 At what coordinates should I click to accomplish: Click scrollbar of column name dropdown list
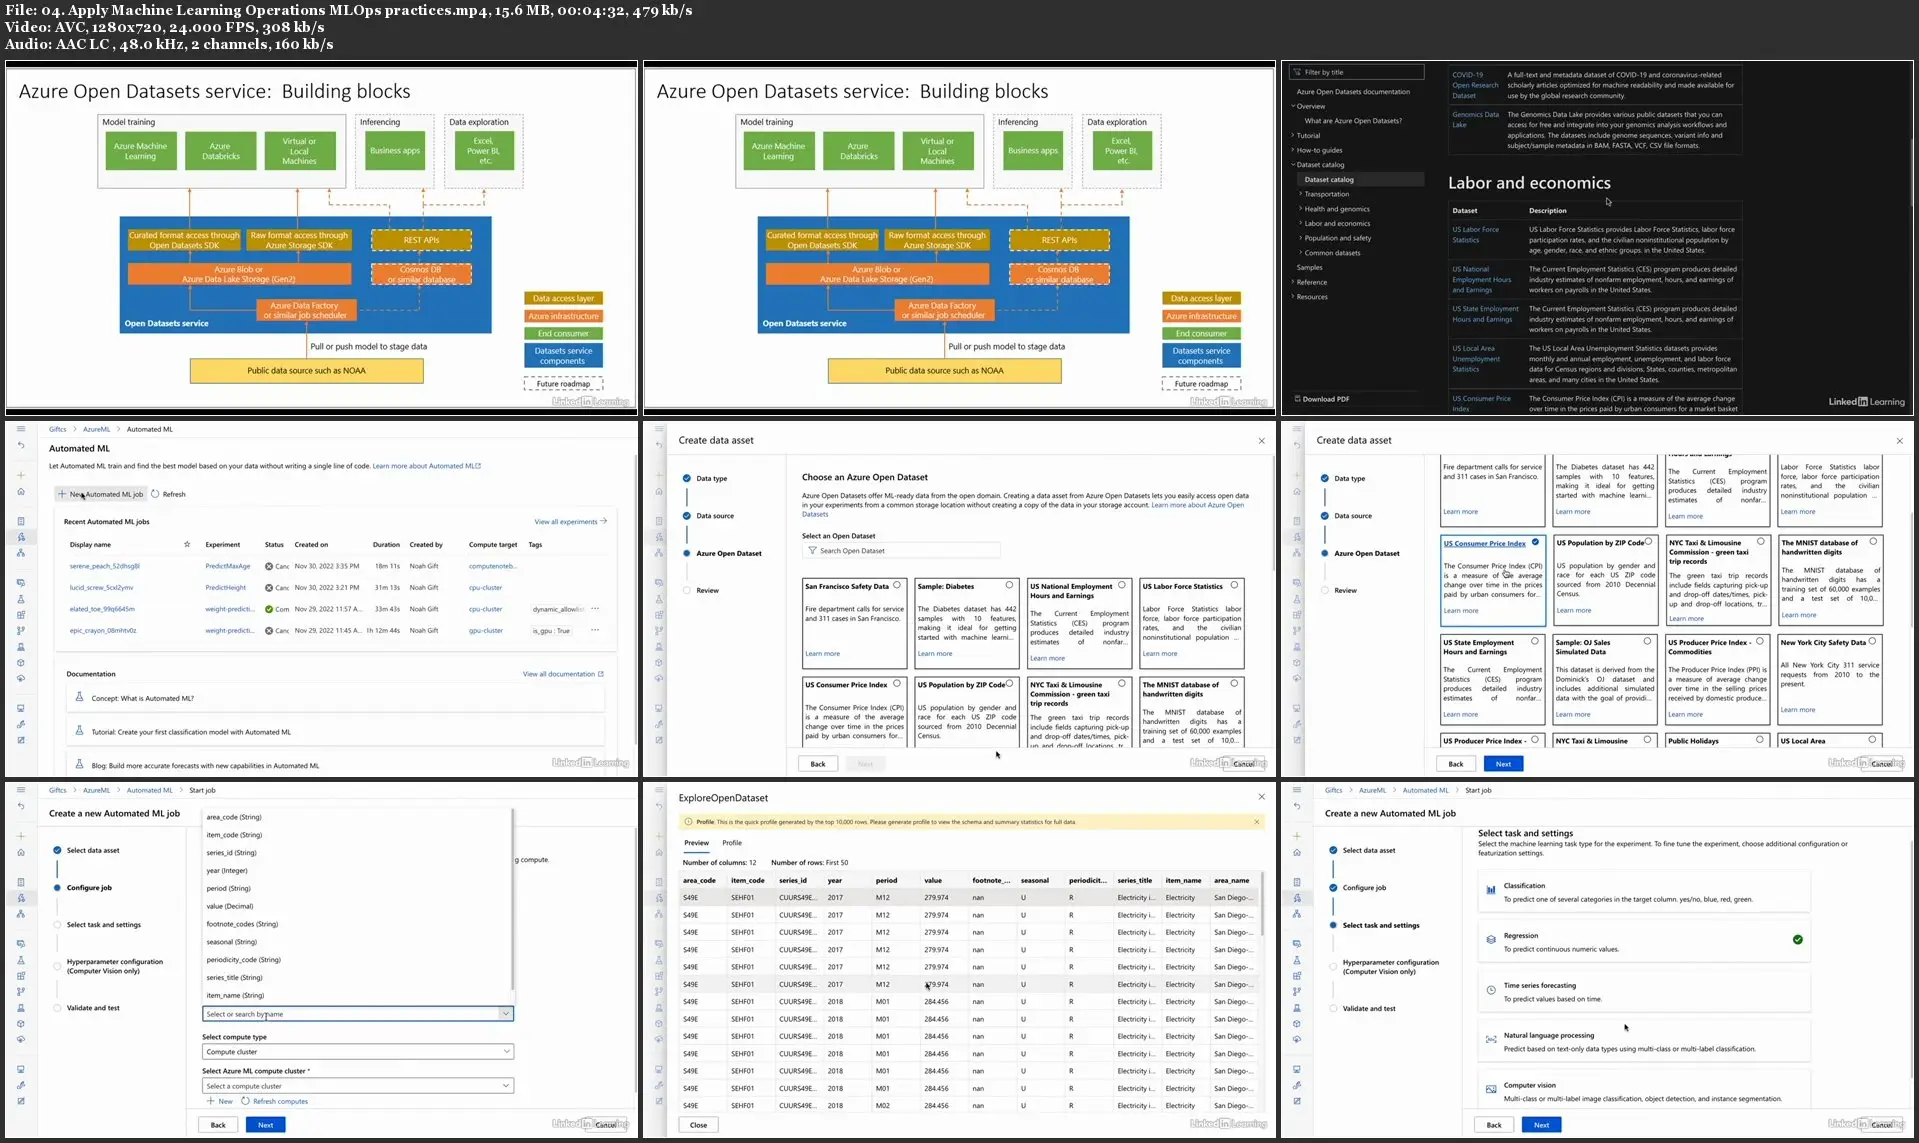(x=514, y=900)
